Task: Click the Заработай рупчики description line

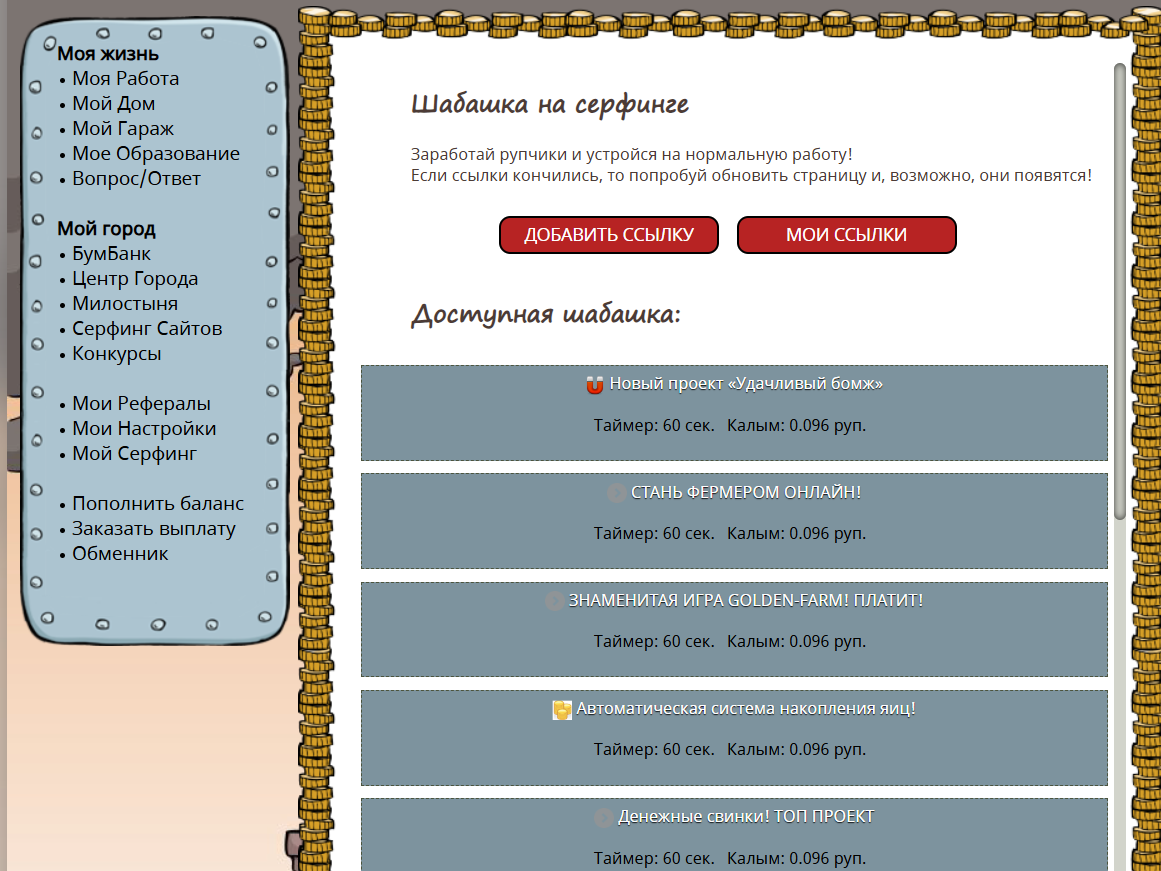Action: pyautogui.click(x=632, y=155)
